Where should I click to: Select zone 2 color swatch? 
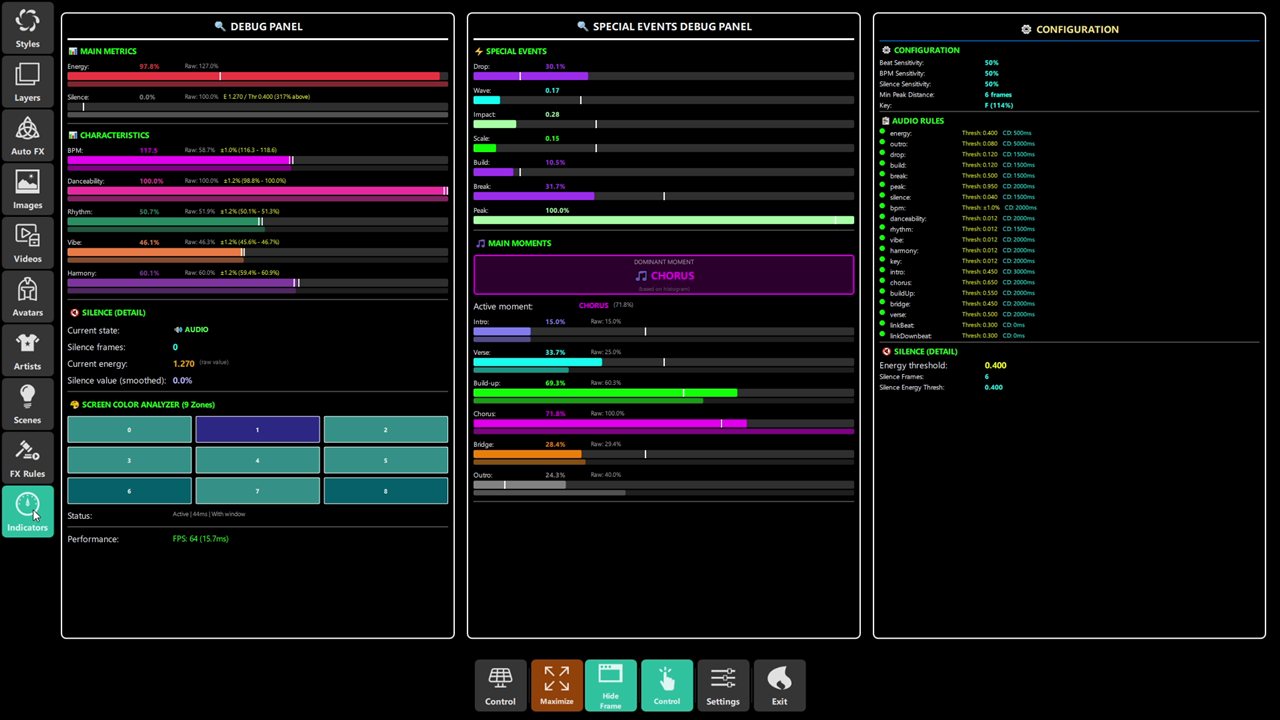(385, 430)
